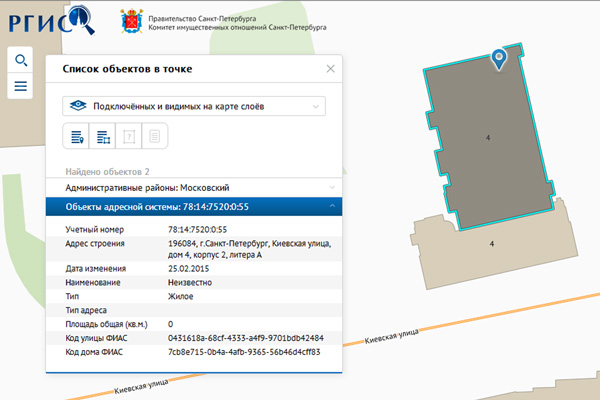Close the Список объектов в точке panel
The image size is (600, 400).
tap(331, 69)
